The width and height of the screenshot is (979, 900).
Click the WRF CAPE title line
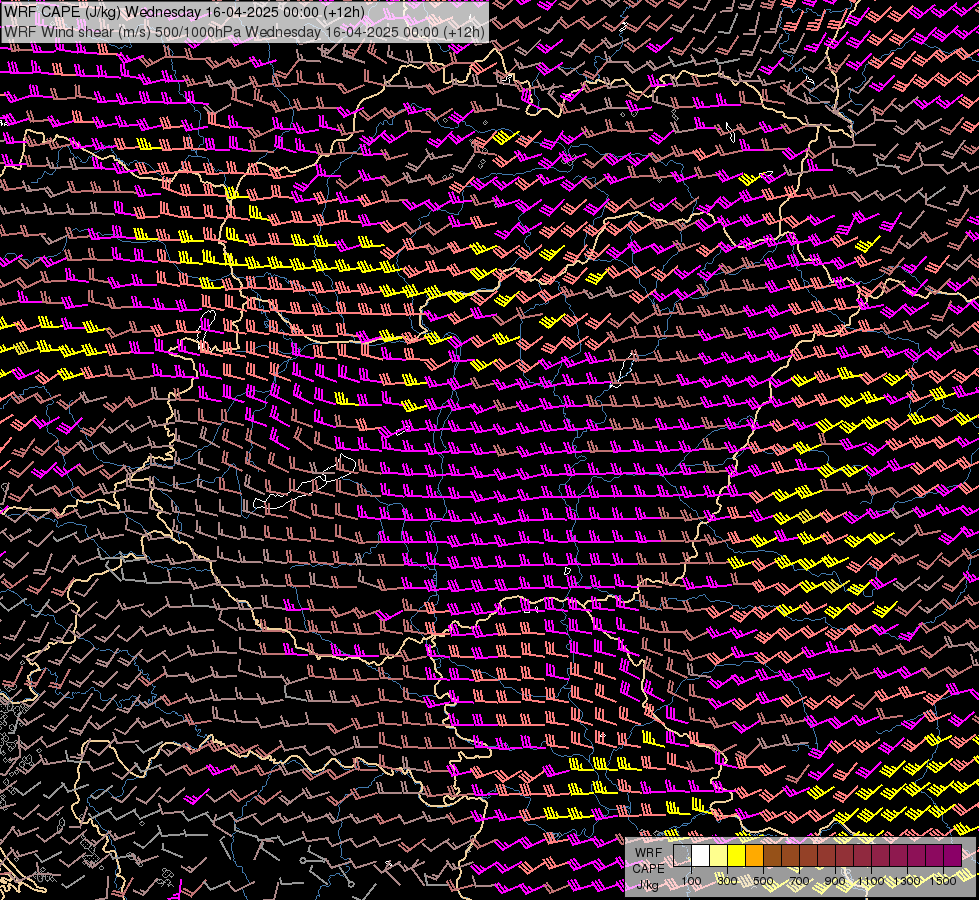coord(184,12)
